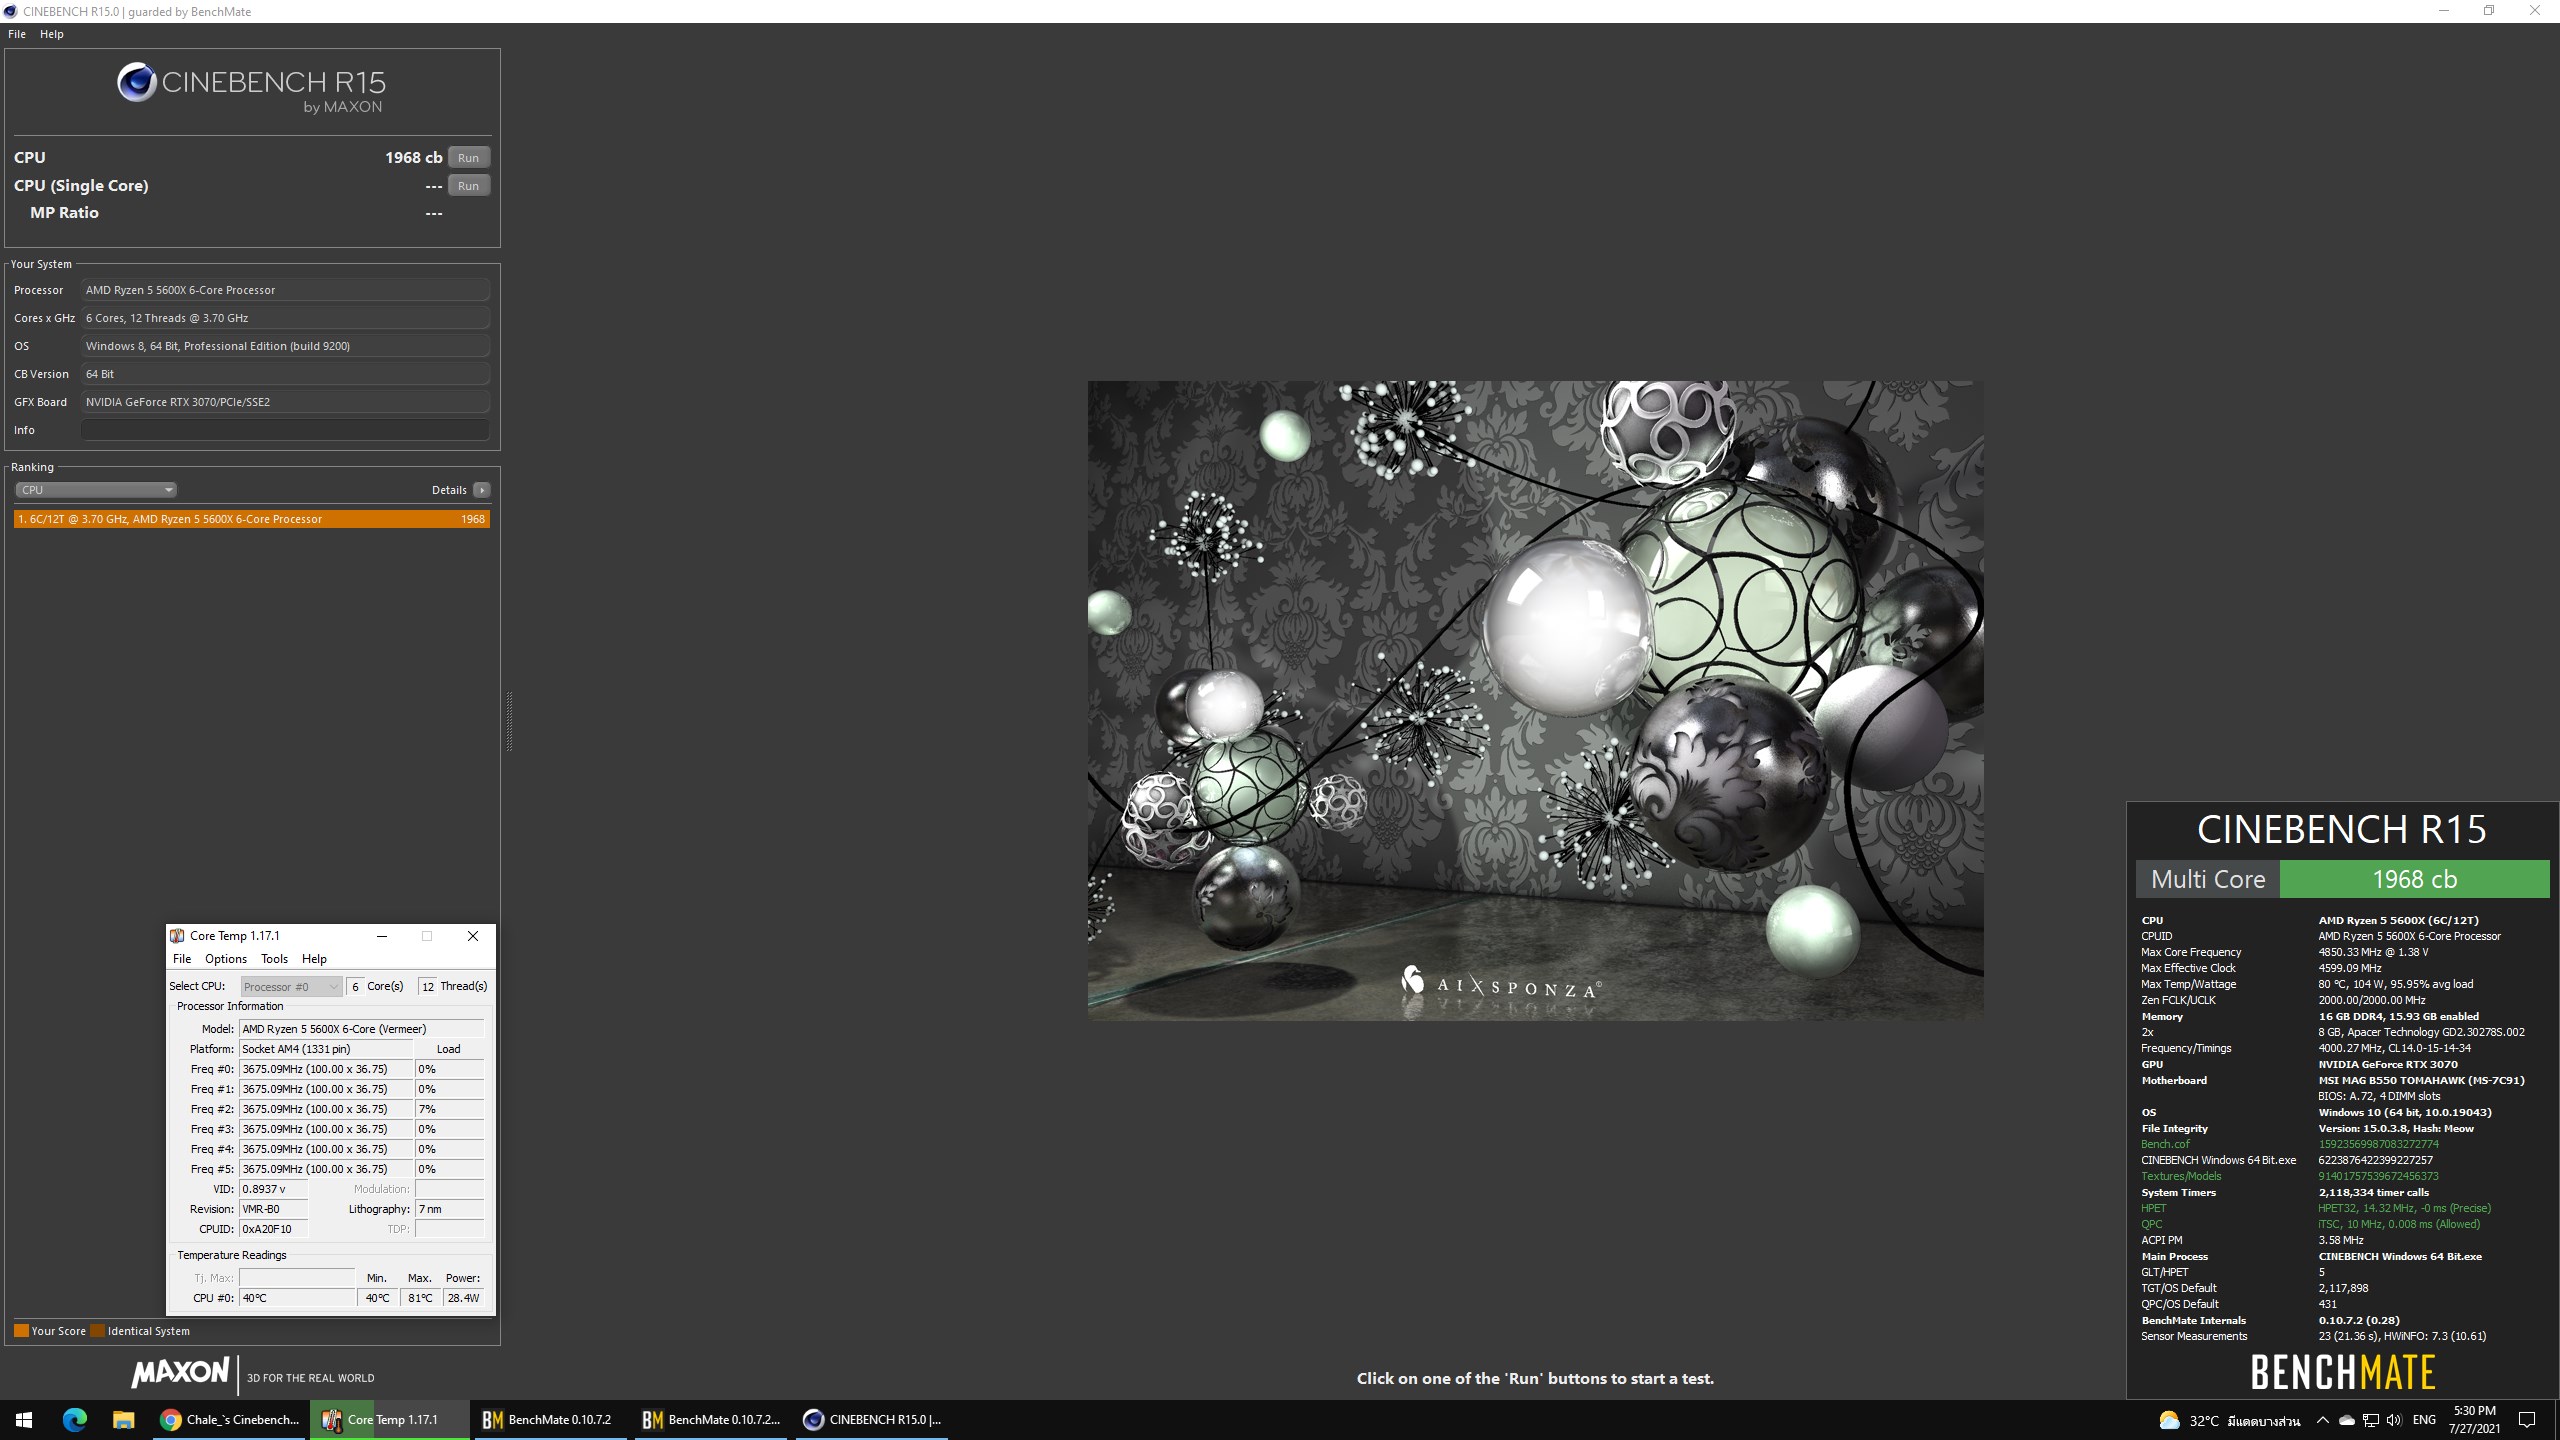This screenshot has height=1440, width=2560.
Task: Minimize the Core Temp window
Action: (382, 936)
